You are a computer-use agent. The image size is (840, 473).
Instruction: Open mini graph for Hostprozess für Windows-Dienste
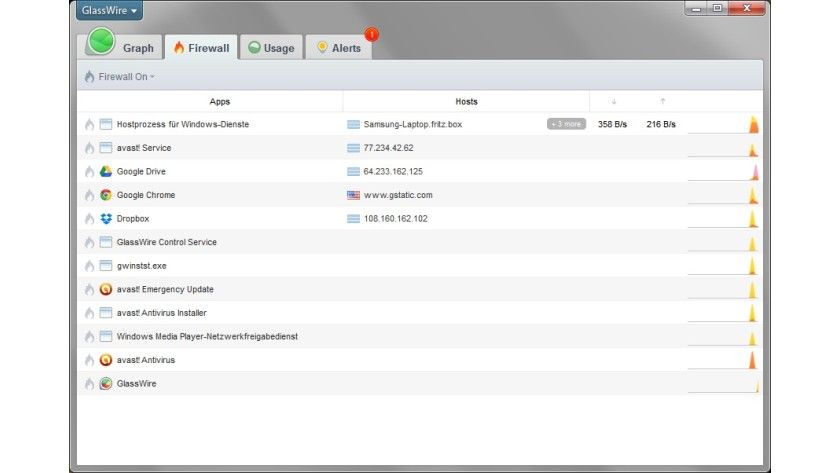click(723, 124)
